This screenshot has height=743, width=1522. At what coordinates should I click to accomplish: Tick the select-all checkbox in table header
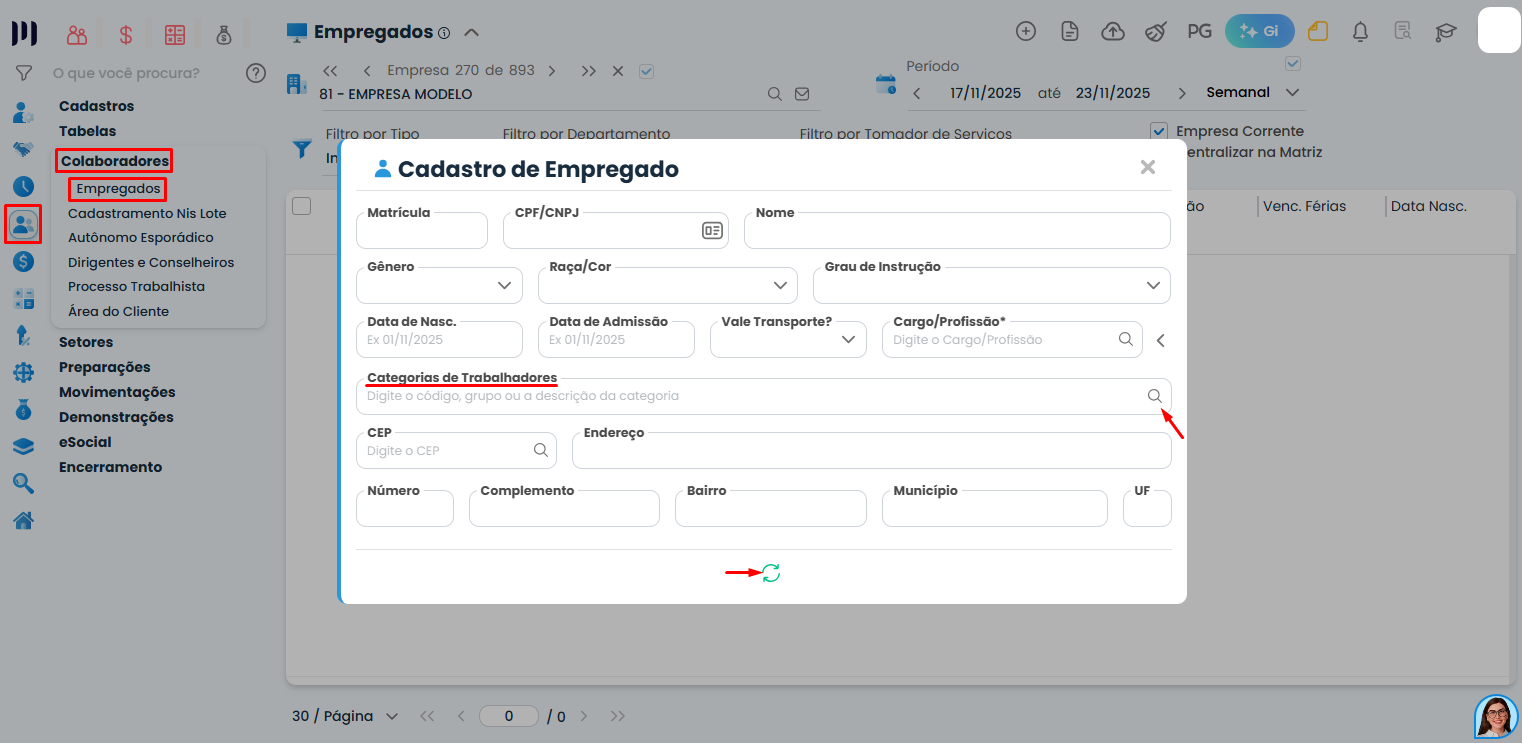[301, 206]
